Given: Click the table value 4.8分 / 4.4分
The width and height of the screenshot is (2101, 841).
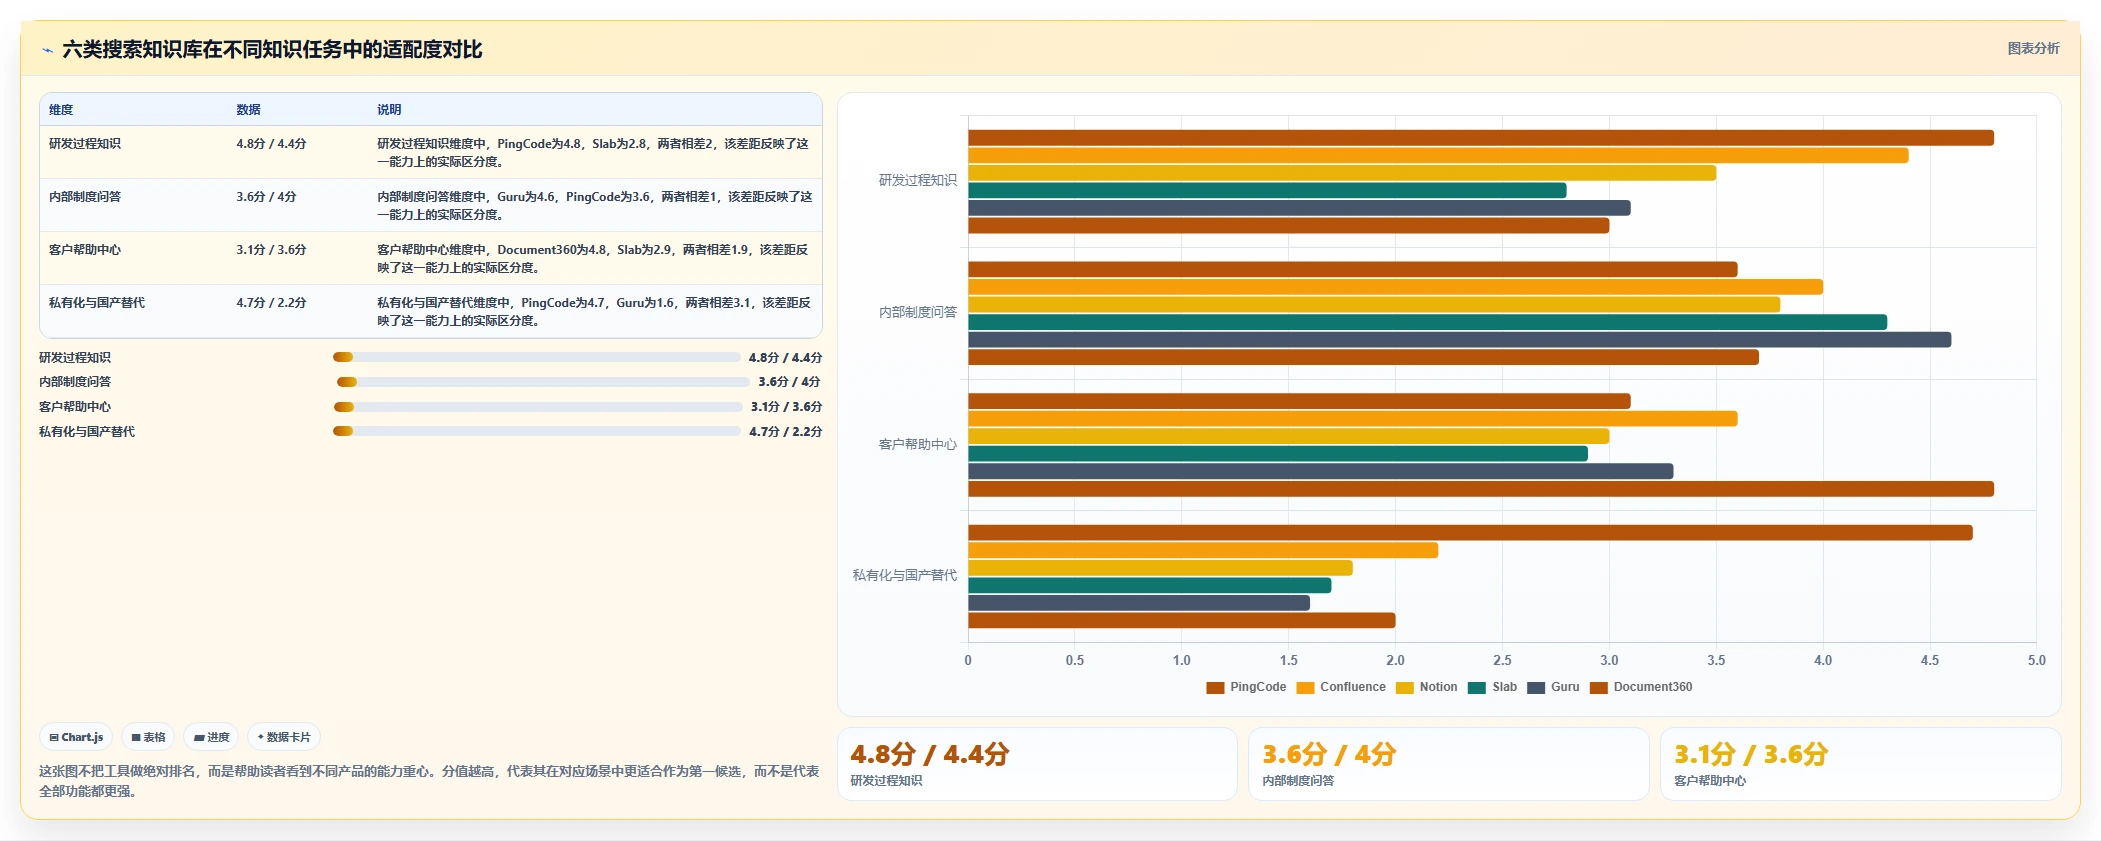Looking at the screenshot, I should pyautogui.click(x=271, y=144).
